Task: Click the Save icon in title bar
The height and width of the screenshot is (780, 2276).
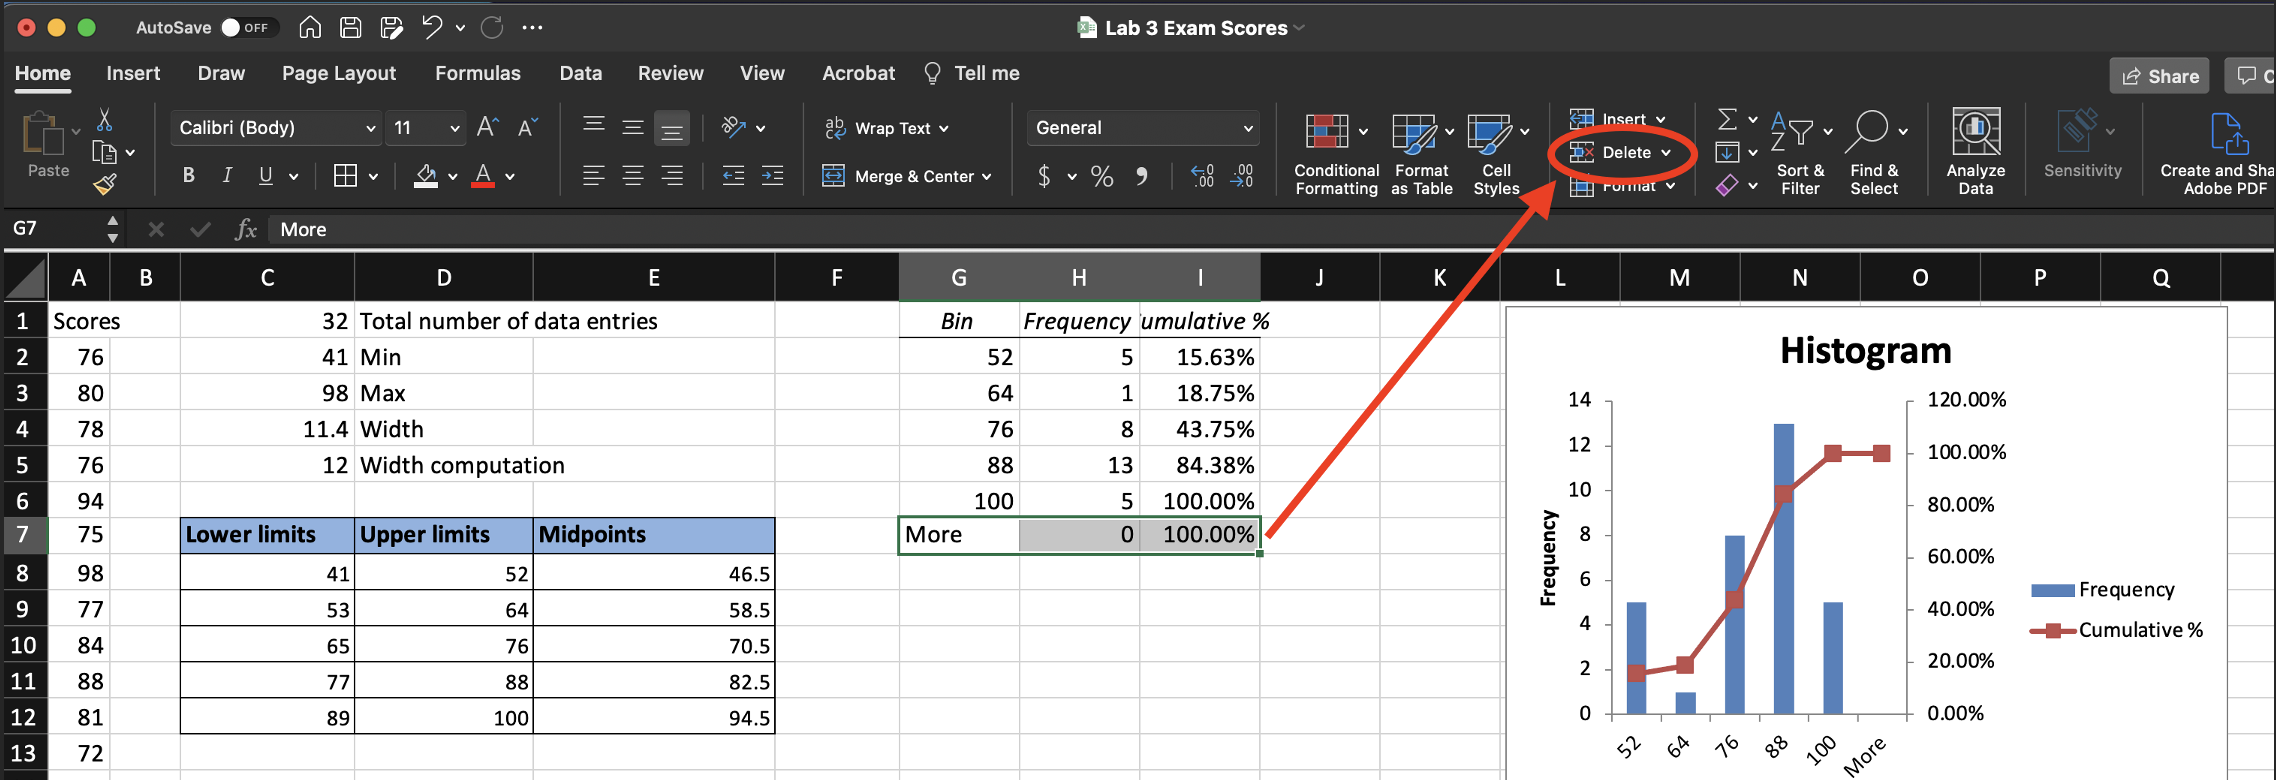Action: coord(350,28)
